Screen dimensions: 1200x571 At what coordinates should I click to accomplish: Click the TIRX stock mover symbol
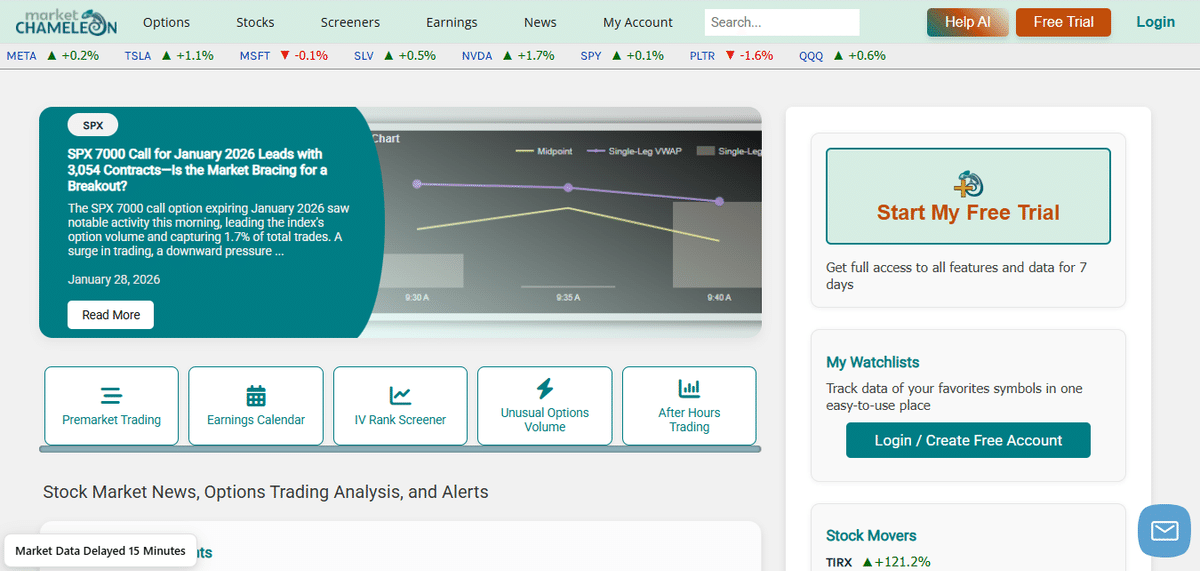tap(839, 562)
